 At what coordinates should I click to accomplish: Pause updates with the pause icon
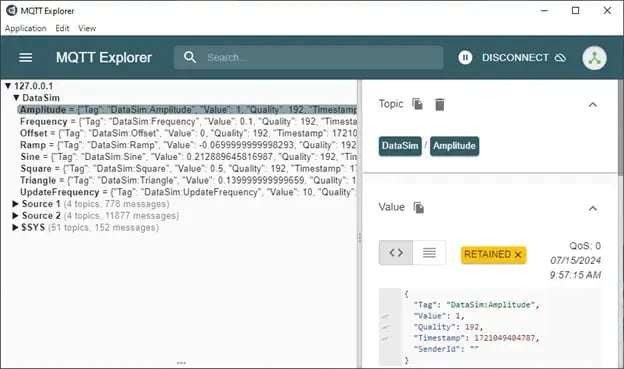(465, 57)
